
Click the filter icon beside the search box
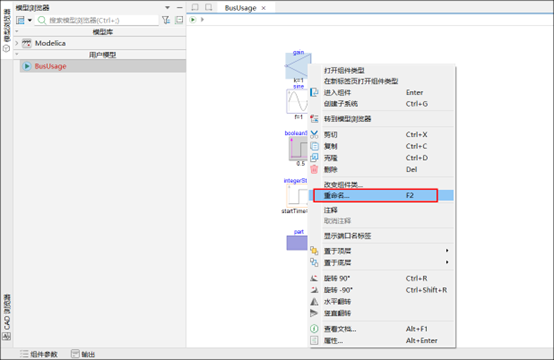[x=166, y=20]
